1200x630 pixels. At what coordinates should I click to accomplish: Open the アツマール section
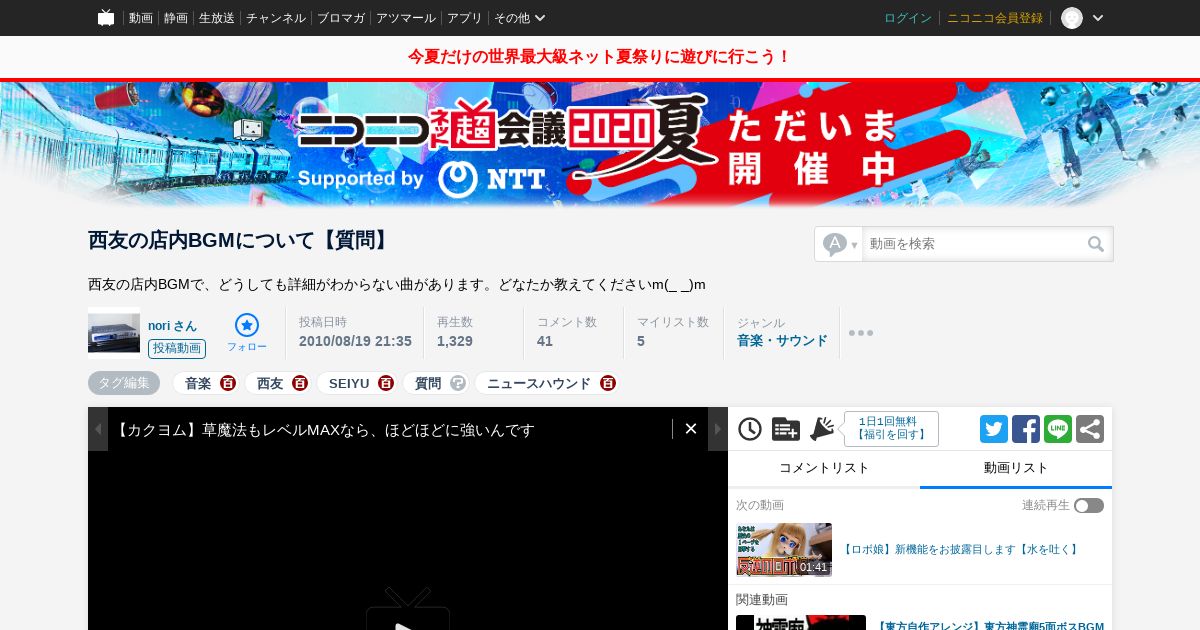point(406,18)
